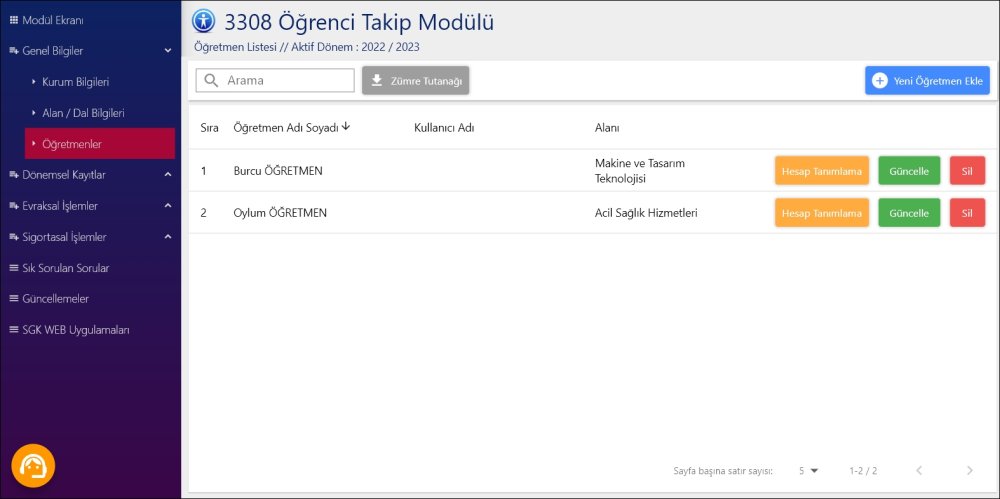The image size is (1000, 499).
Task: Expand the Dönemsel Kayıtlar menu
Action: point(168,175)
